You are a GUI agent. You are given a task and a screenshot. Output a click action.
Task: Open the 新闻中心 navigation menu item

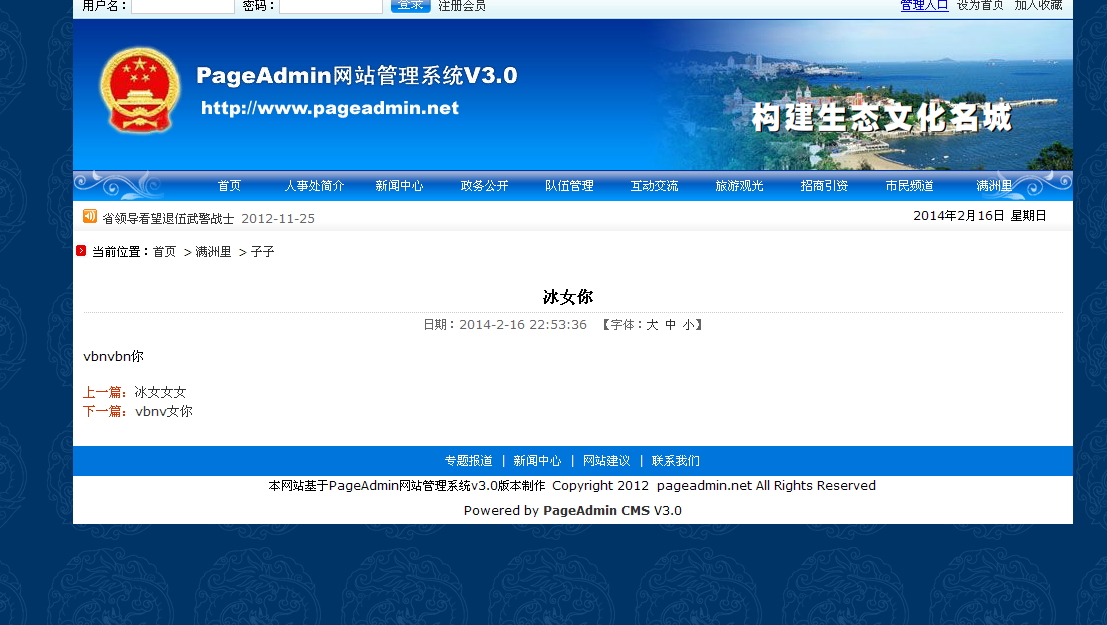[x=399, y=186]
